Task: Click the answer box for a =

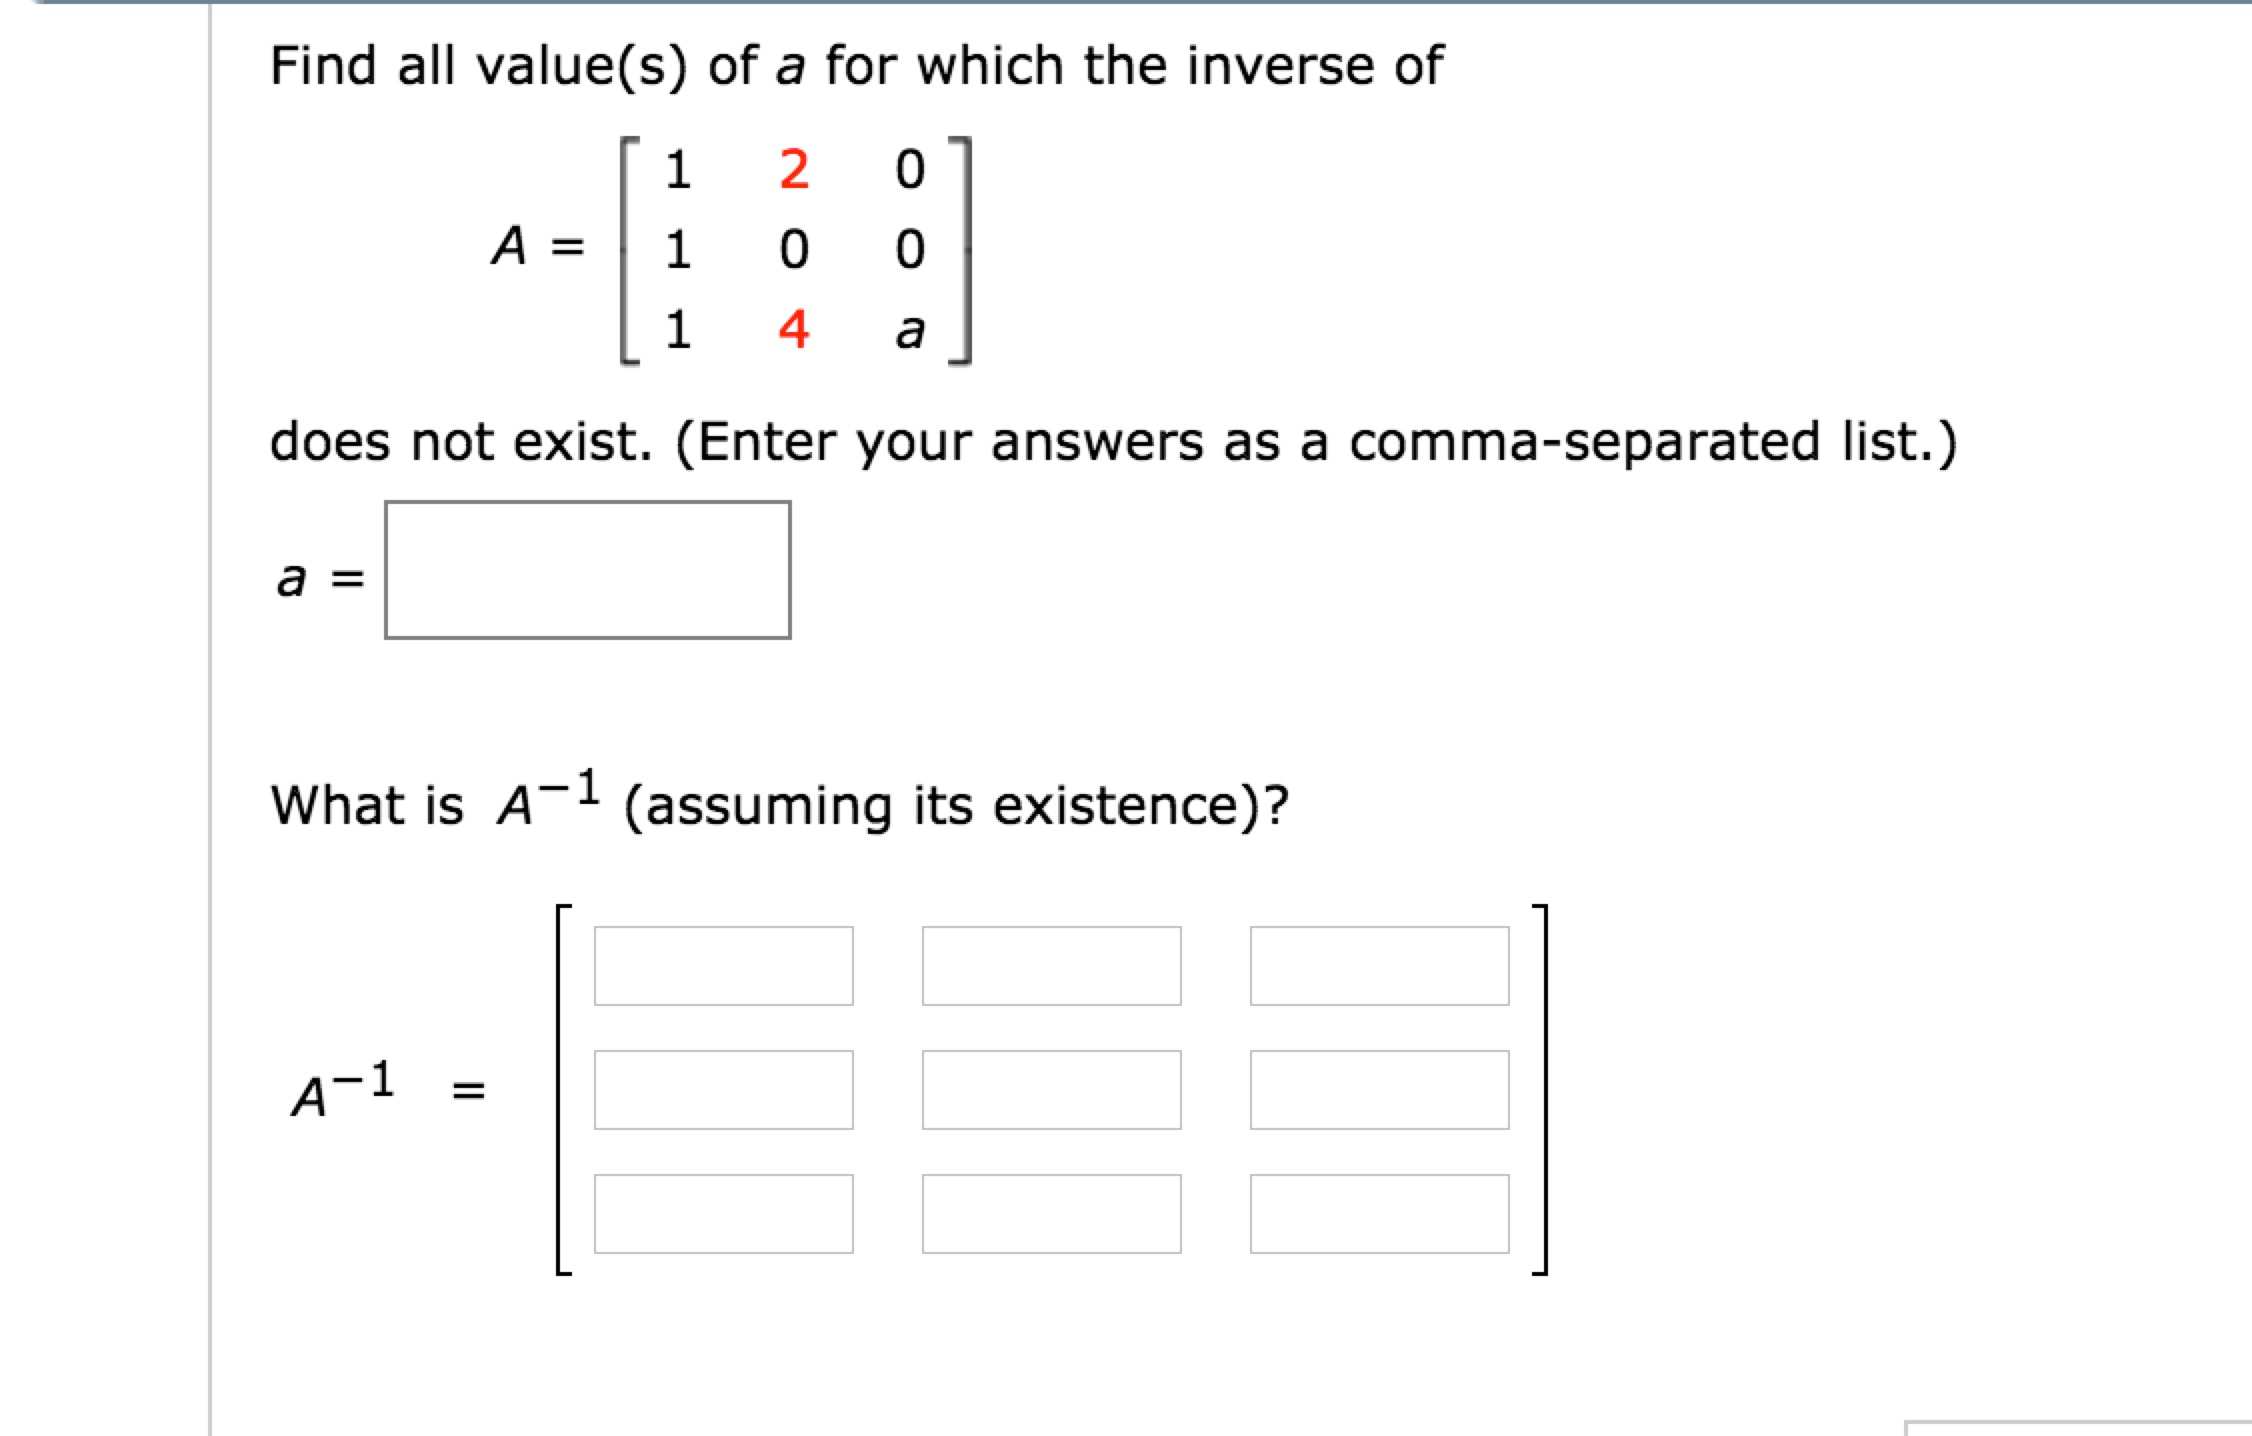Action: pos(588,570)
